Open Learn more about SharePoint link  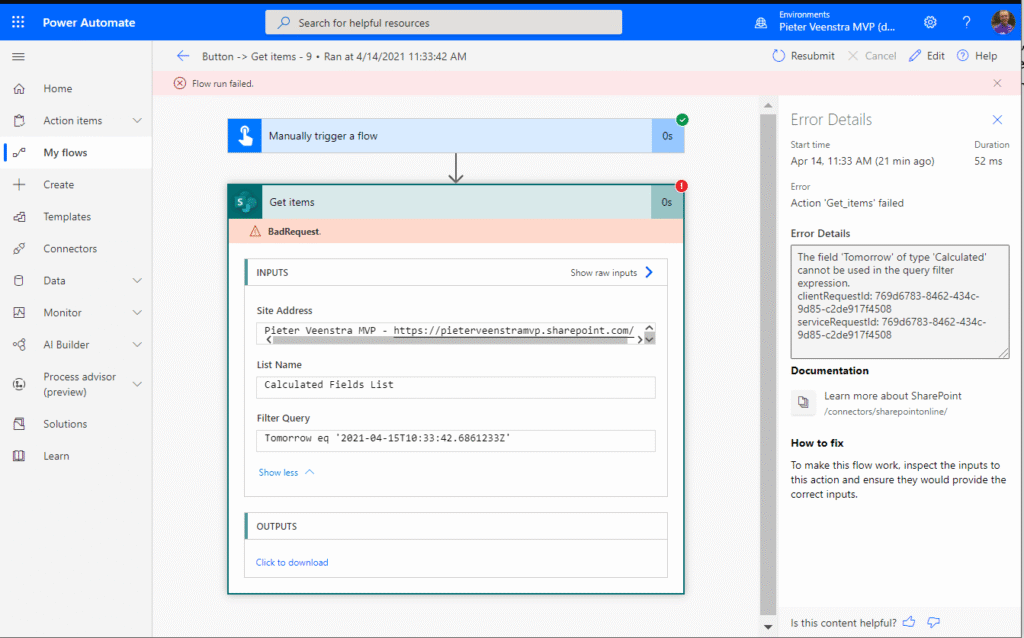[x=893, y=396]
